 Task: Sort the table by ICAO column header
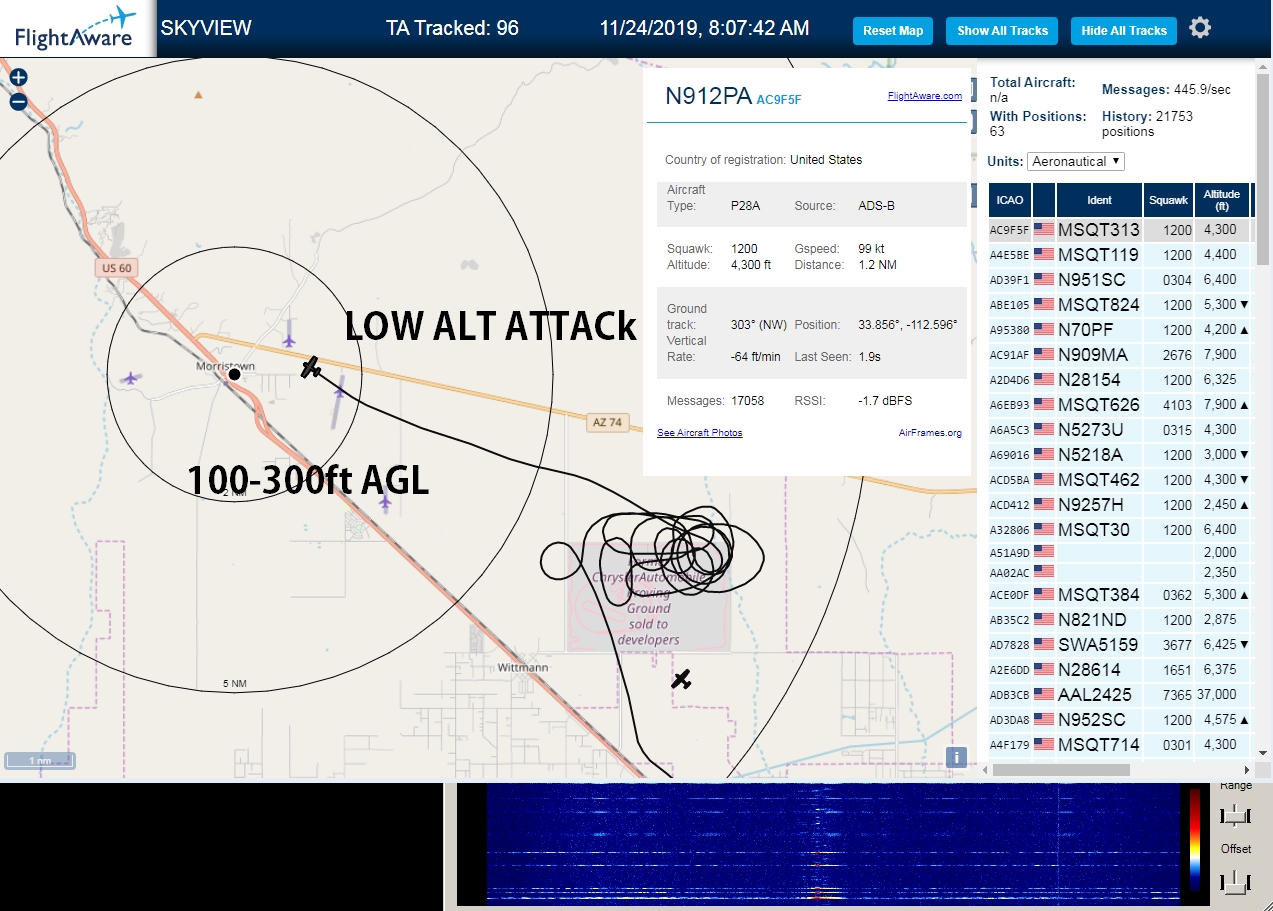pos(1010,200)
